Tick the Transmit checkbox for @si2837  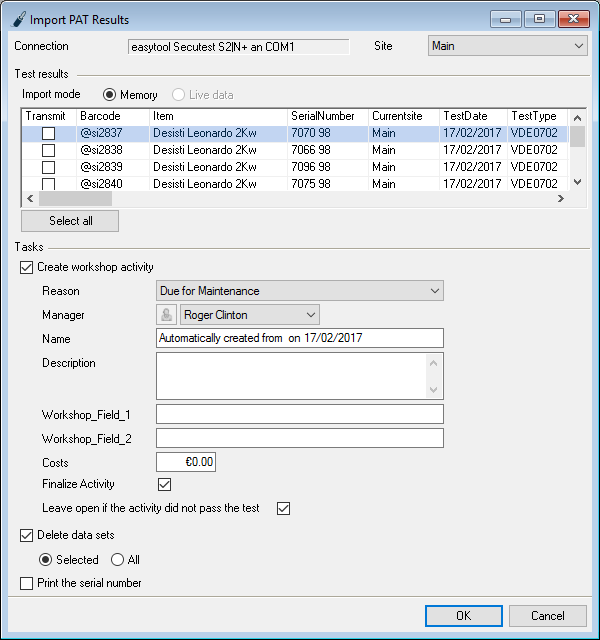coord(48,134)
